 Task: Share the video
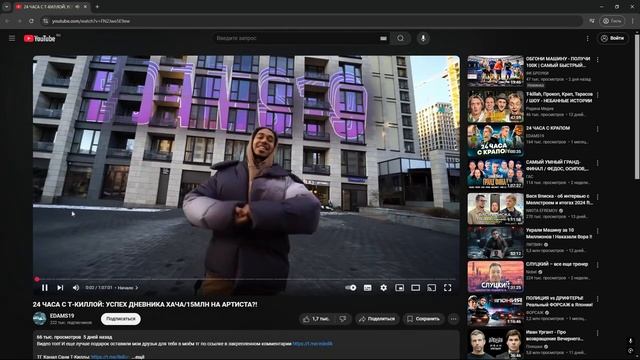tap(377, 319)
